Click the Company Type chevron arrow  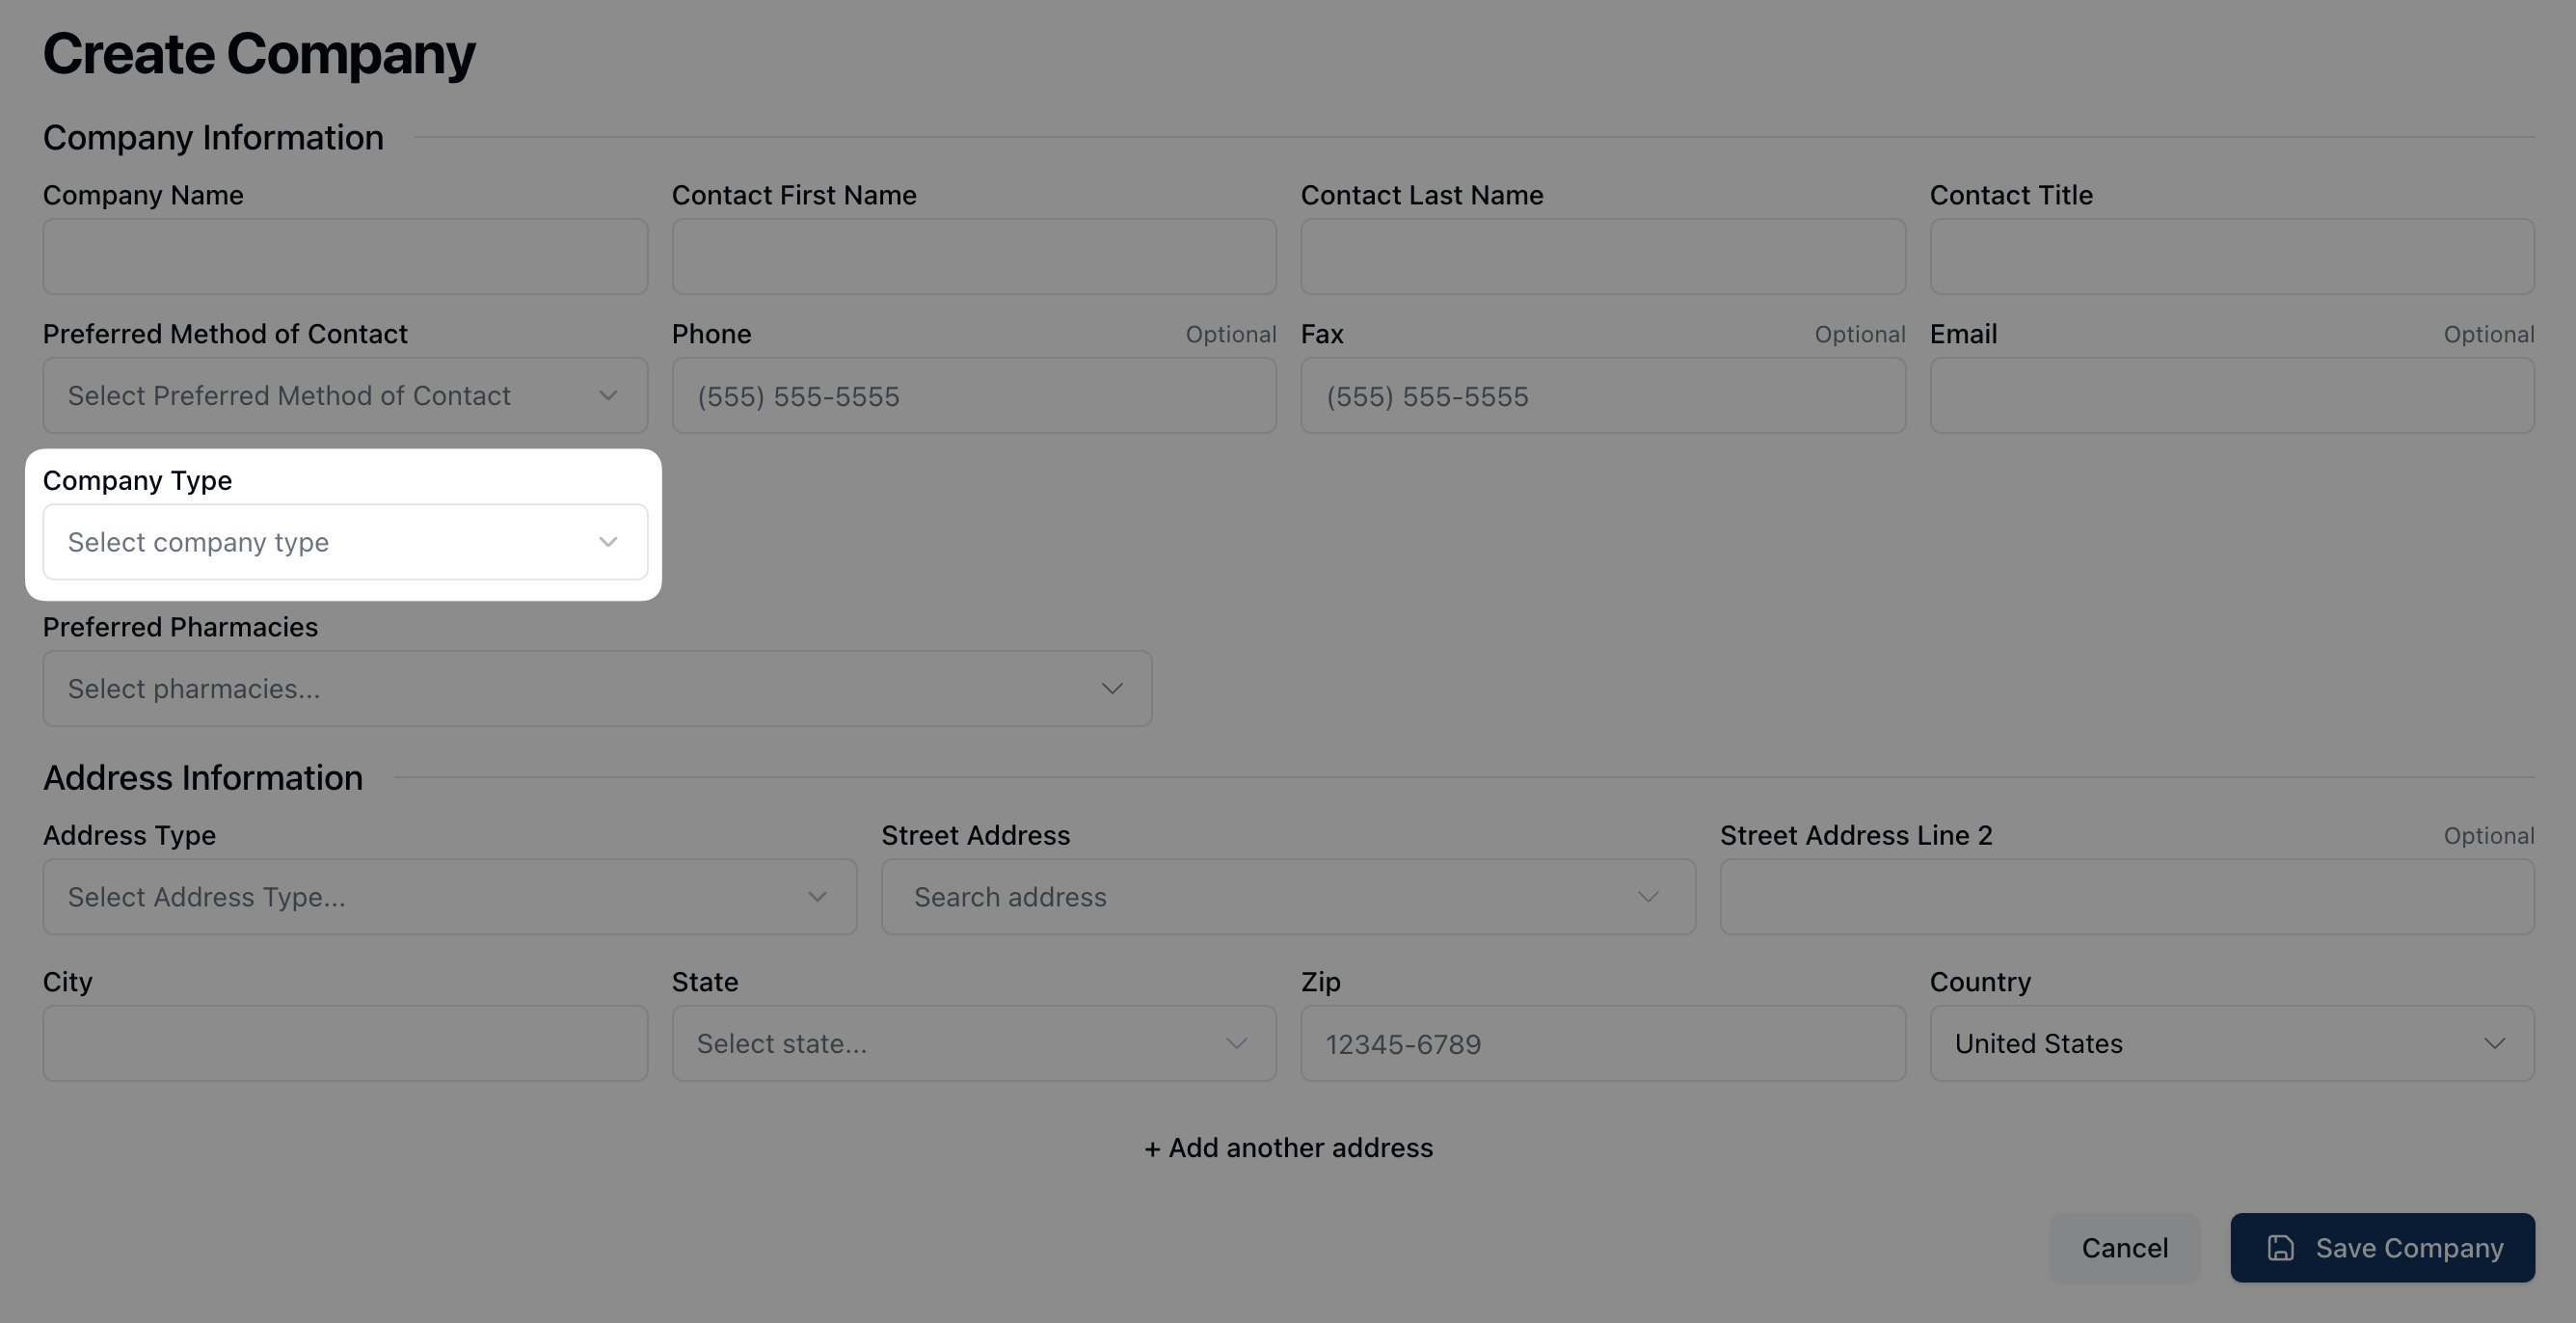(x=608, y=542)
